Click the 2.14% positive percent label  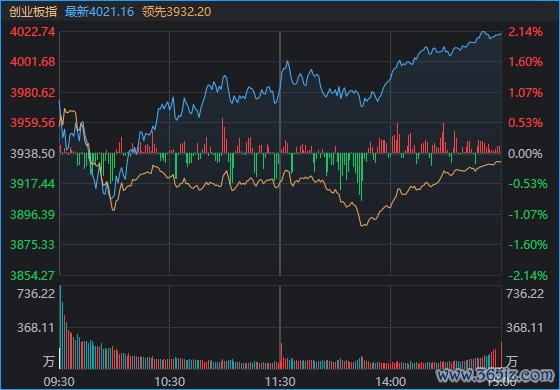click(x=525, y=32)
